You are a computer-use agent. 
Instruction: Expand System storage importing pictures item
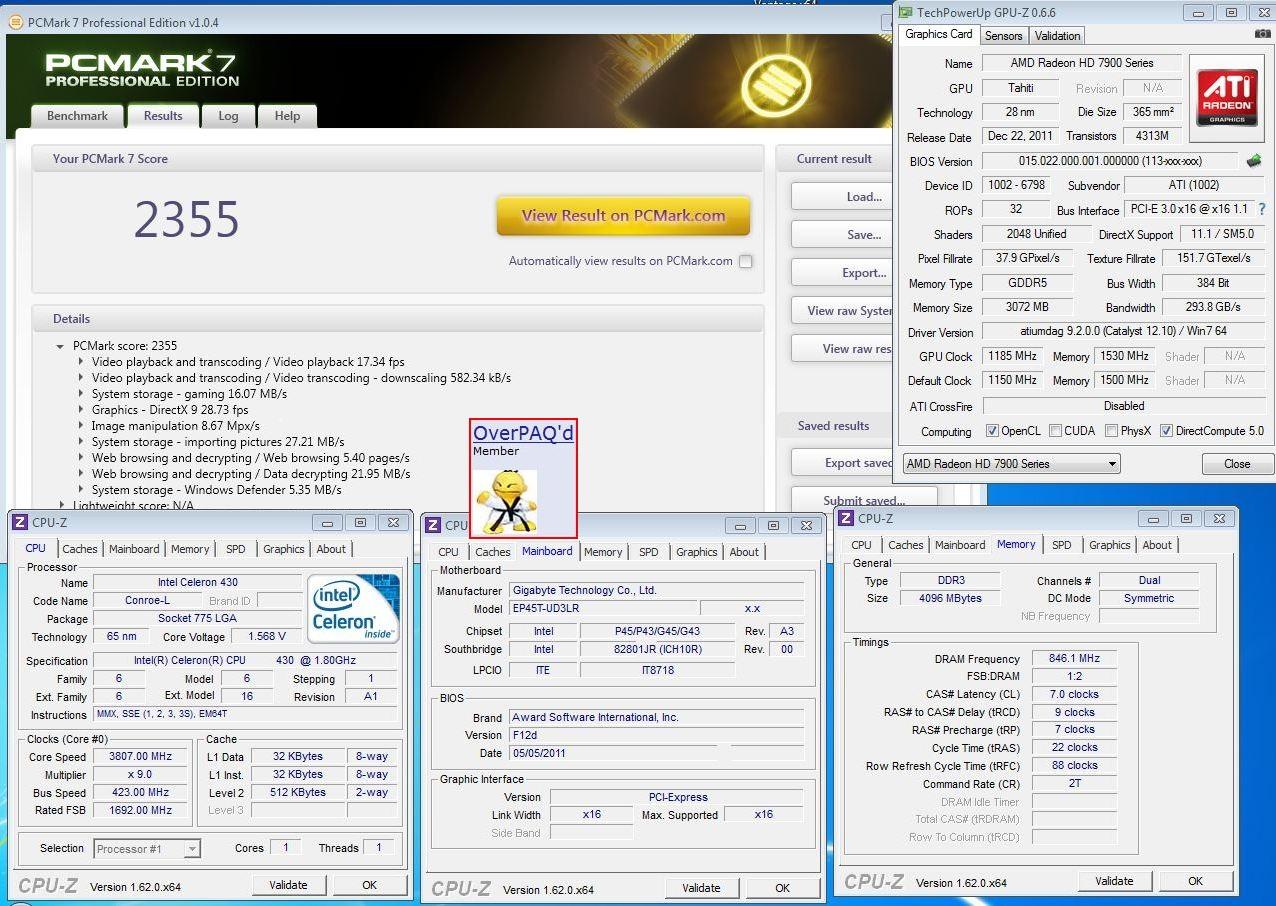click(x=82, y=442)
